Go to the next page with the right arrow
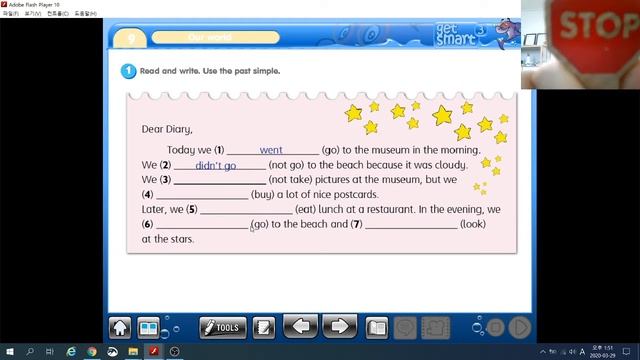 [x=340, y=326]
